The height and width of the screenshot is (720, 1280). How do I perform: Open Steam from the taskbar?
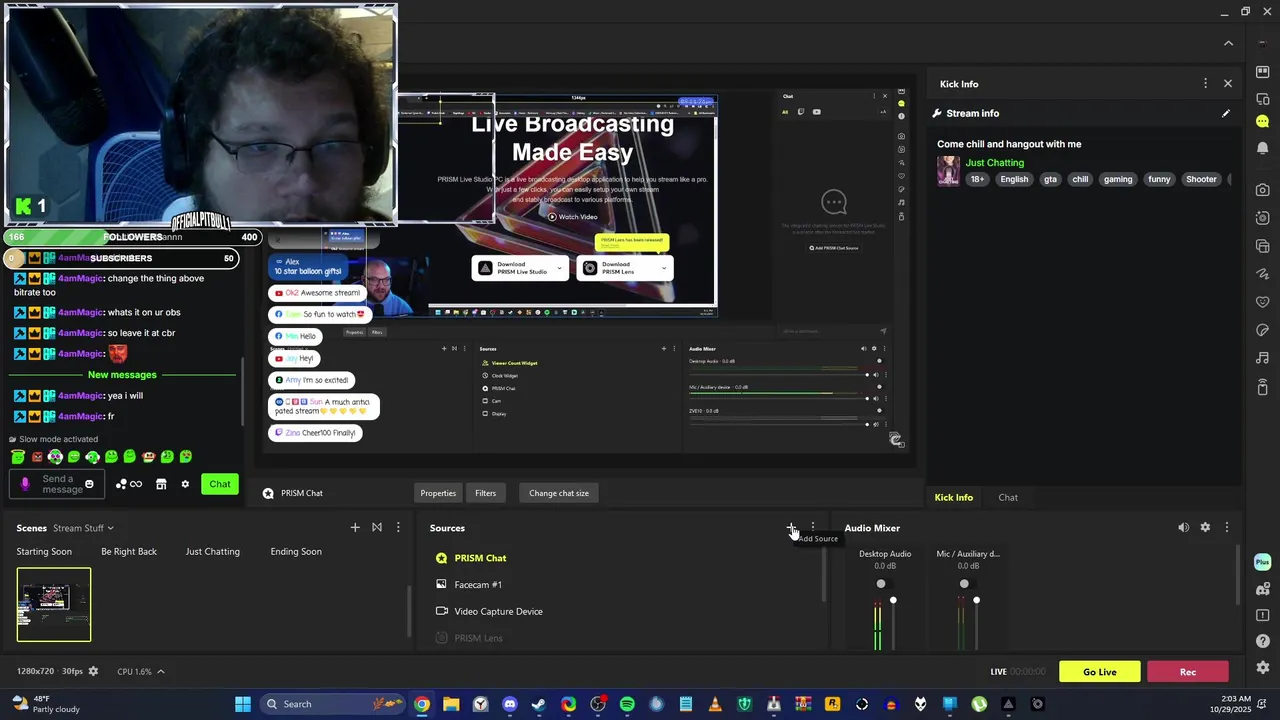click(539, 704)
